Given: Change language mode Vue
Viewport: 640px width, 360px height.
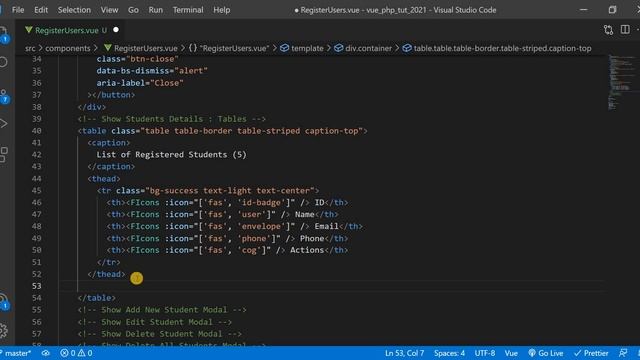Looking at the screenshot, I should (511, 353).
